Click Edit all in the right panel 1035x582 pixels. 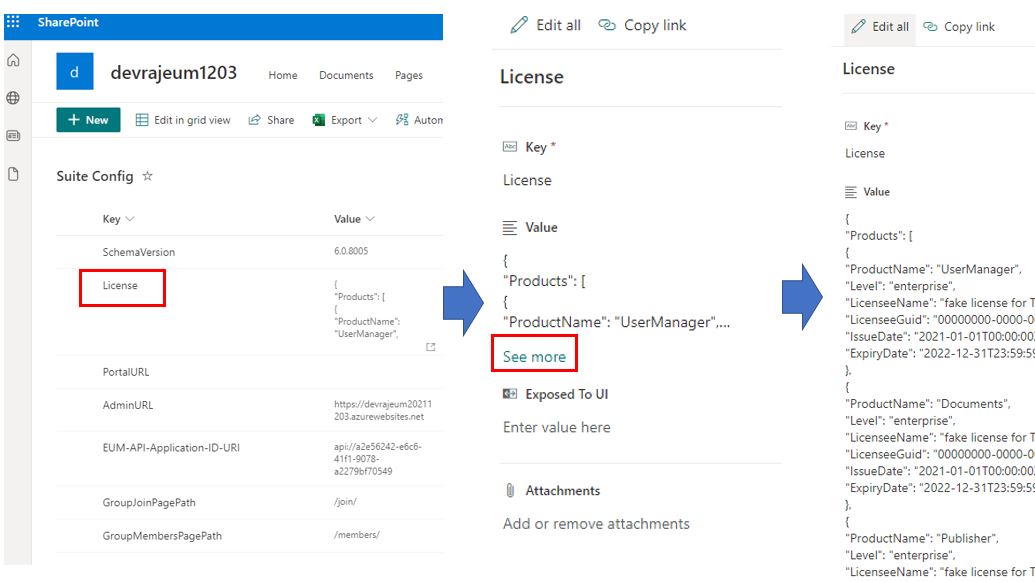(x=880, y=27)
